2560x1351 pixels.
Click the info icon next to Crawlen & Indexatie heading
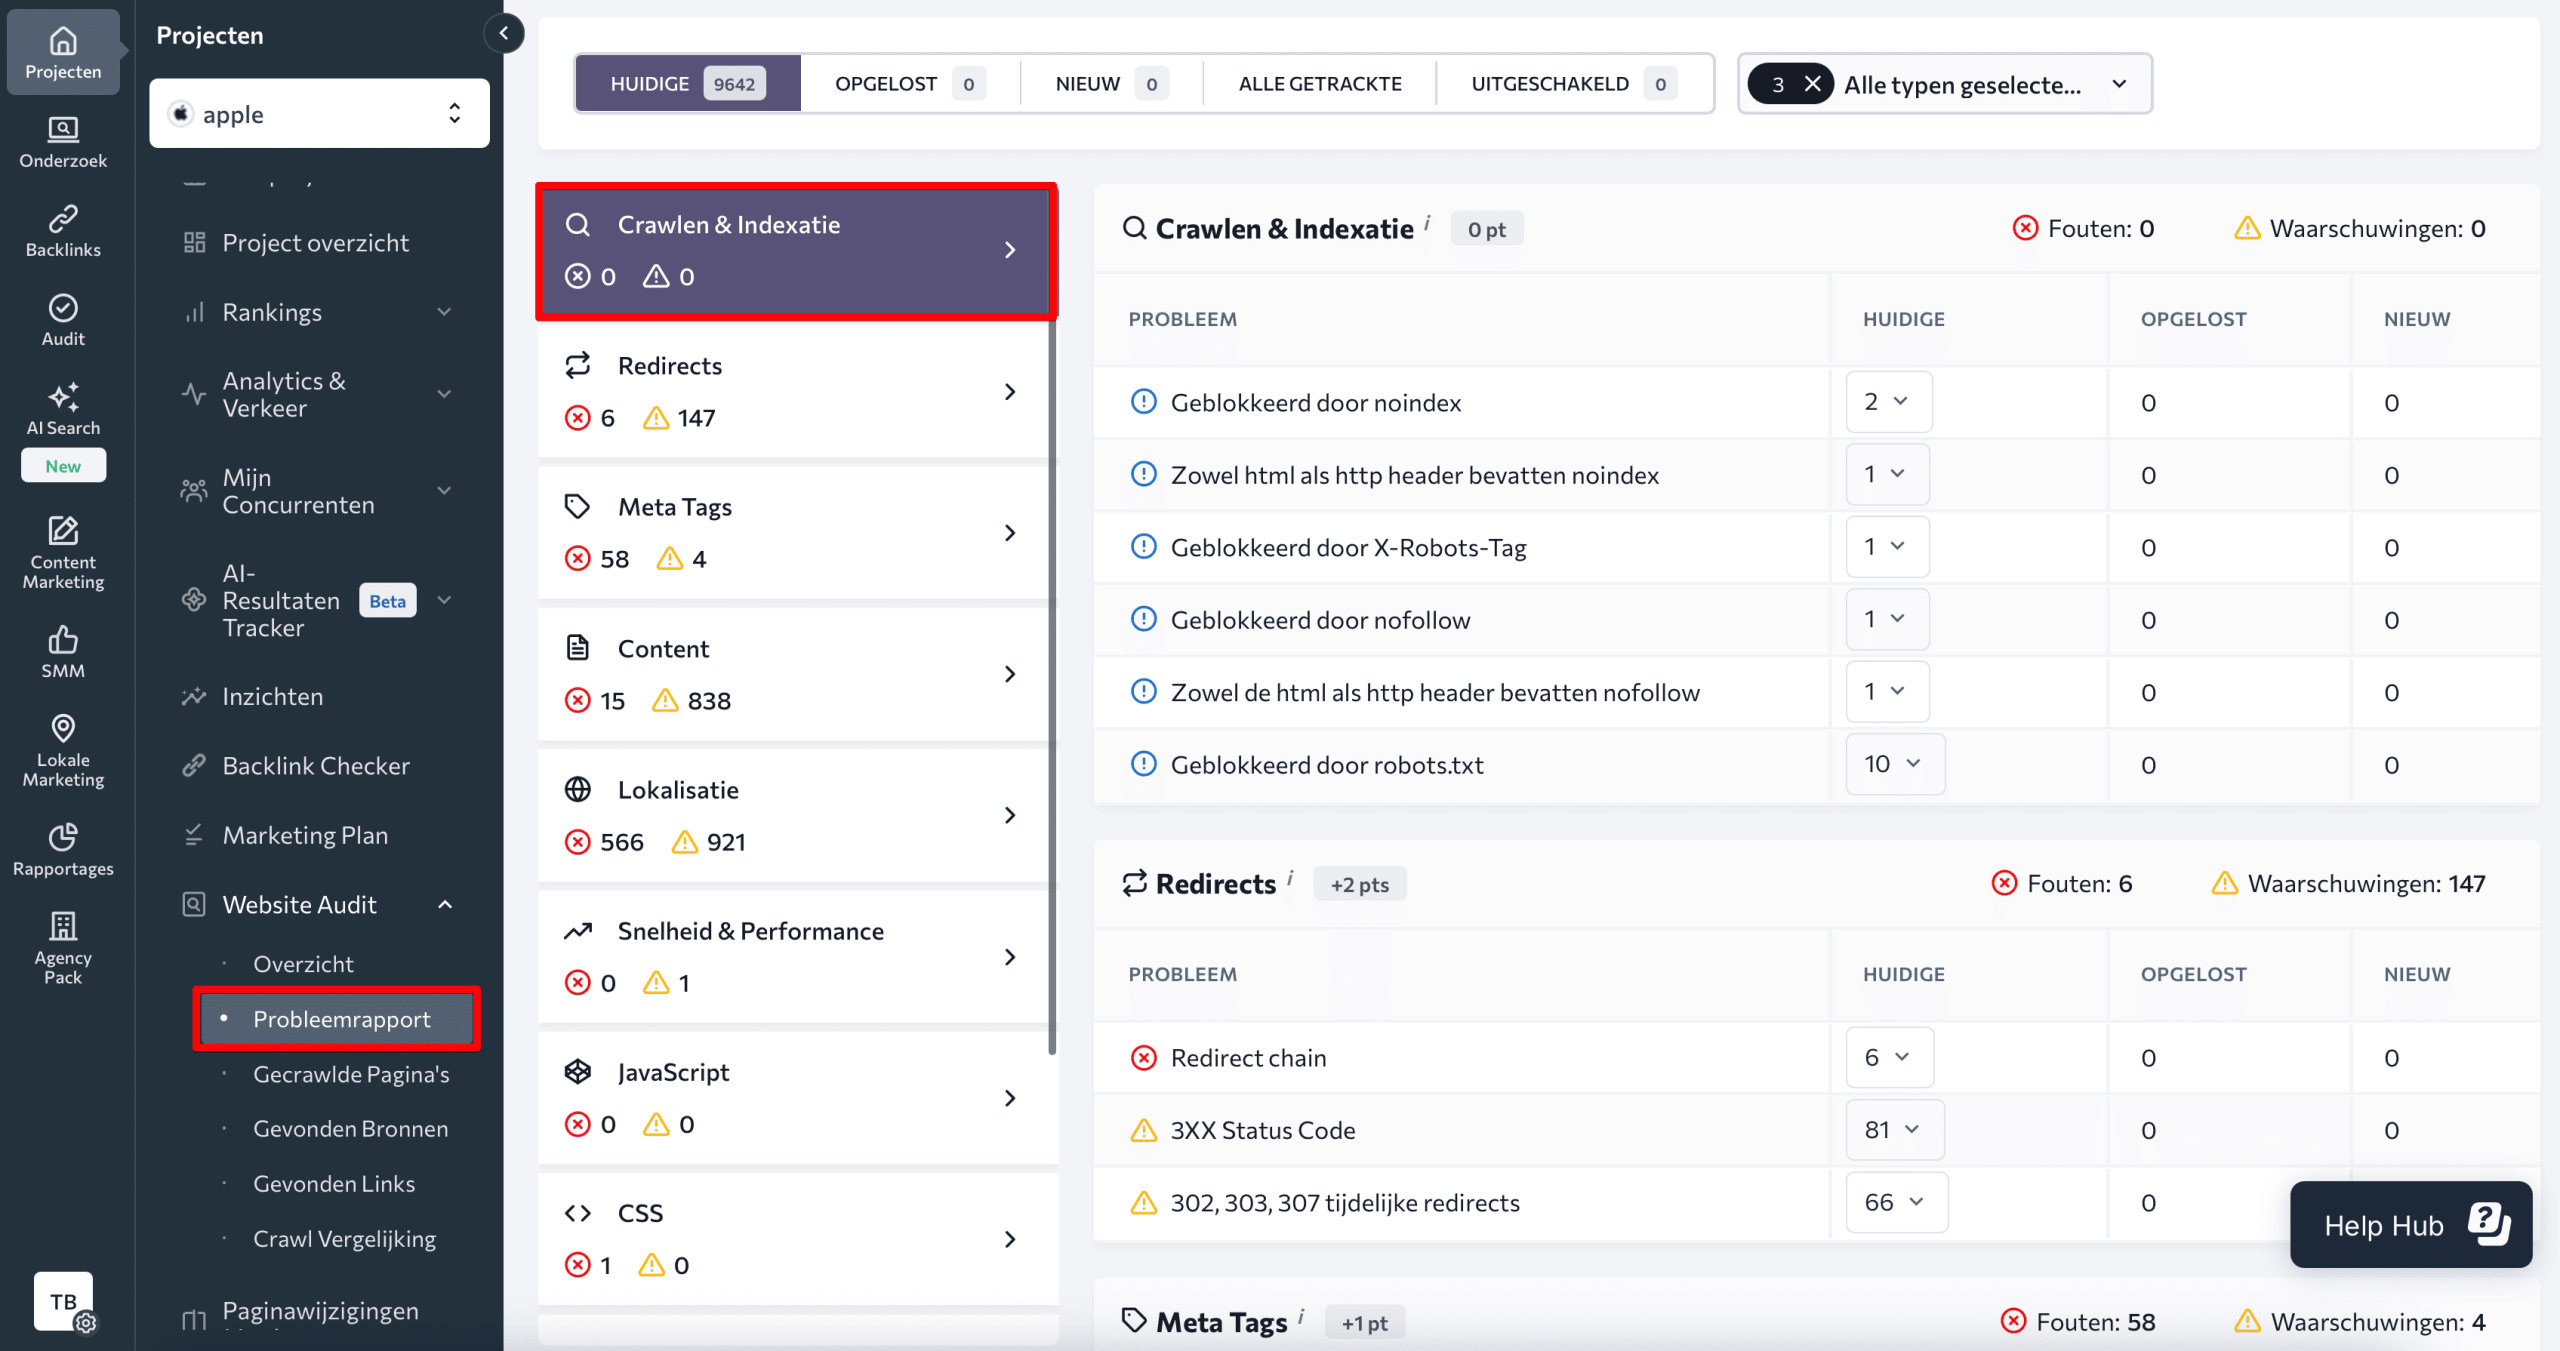coord(1427,222)
